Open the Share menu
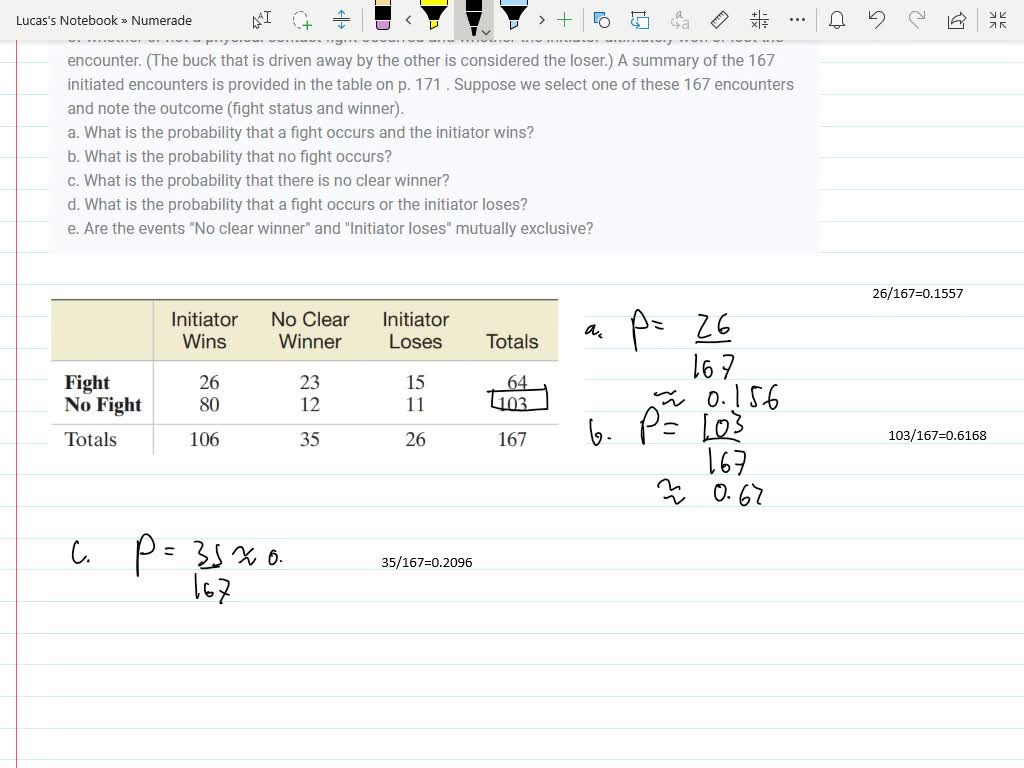 [956, 20]
